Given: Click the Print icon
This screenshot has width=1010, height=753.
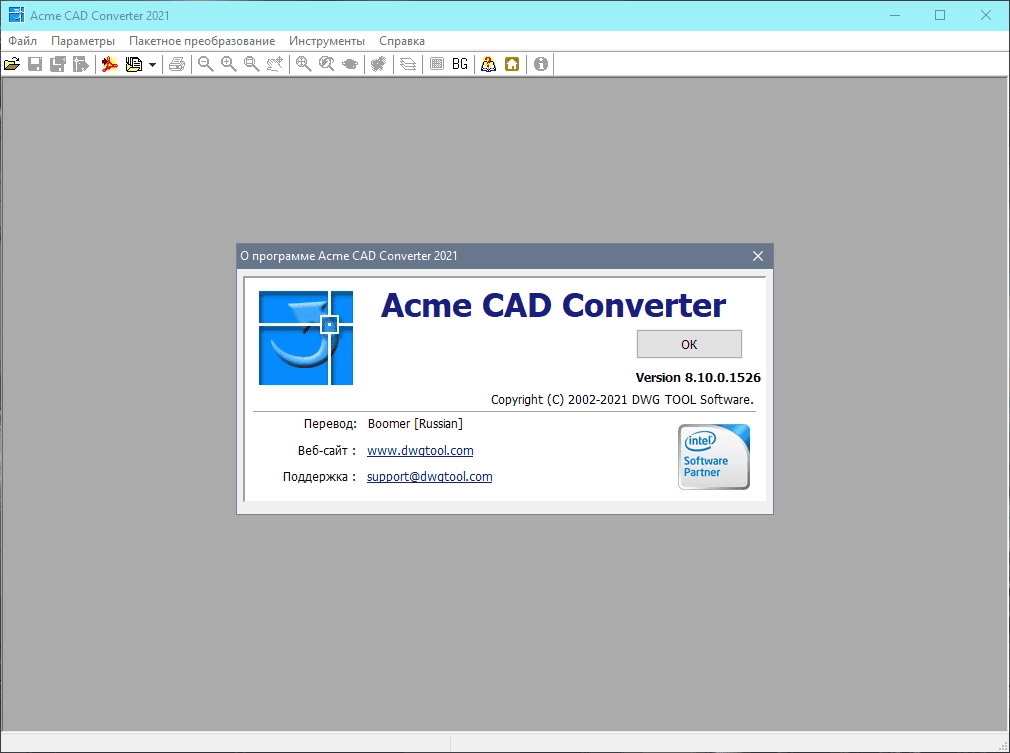Looking at the screenshot, I should (x=177, y=64).
